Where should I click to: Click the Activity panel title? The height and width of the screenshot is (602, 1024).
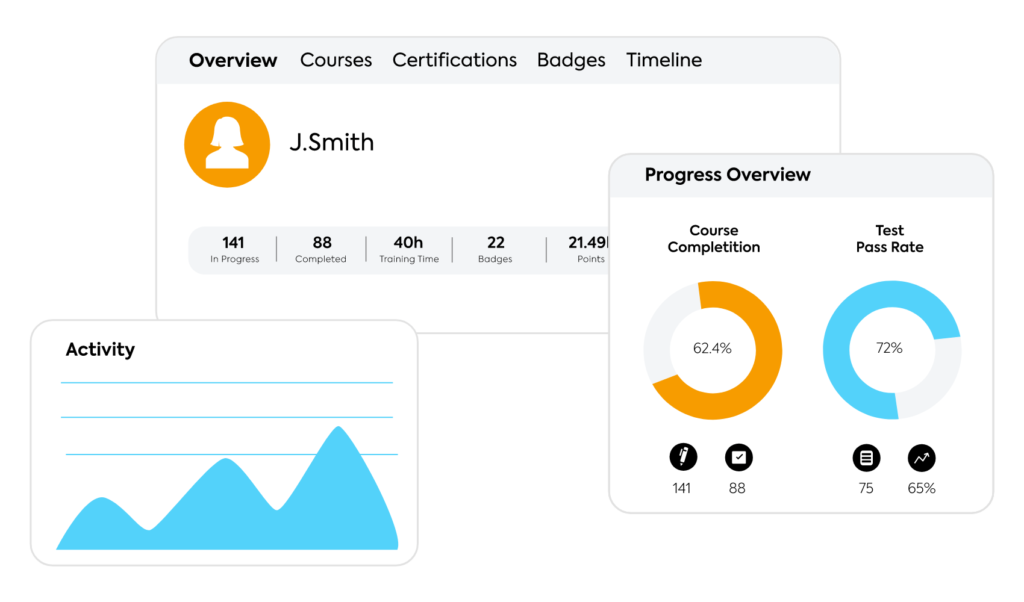point(100,349)
